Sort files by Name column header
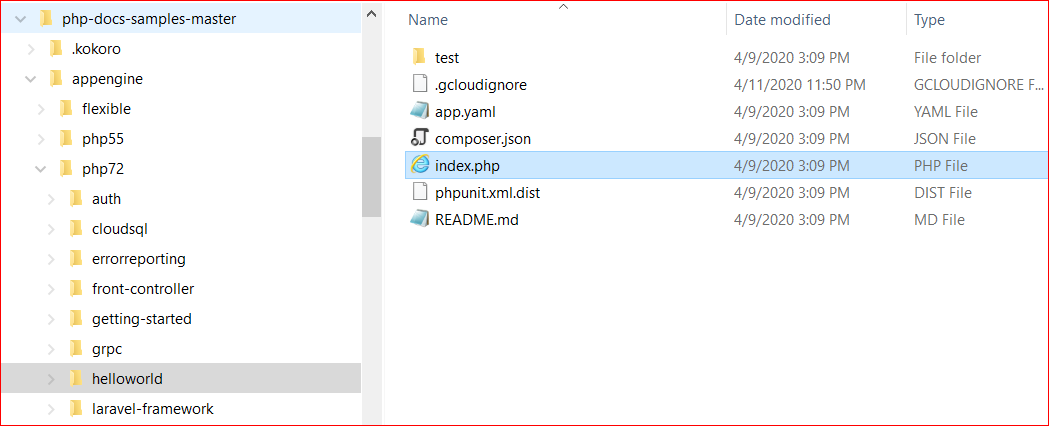Screen dimensions: 1049x426 [428, 20]
